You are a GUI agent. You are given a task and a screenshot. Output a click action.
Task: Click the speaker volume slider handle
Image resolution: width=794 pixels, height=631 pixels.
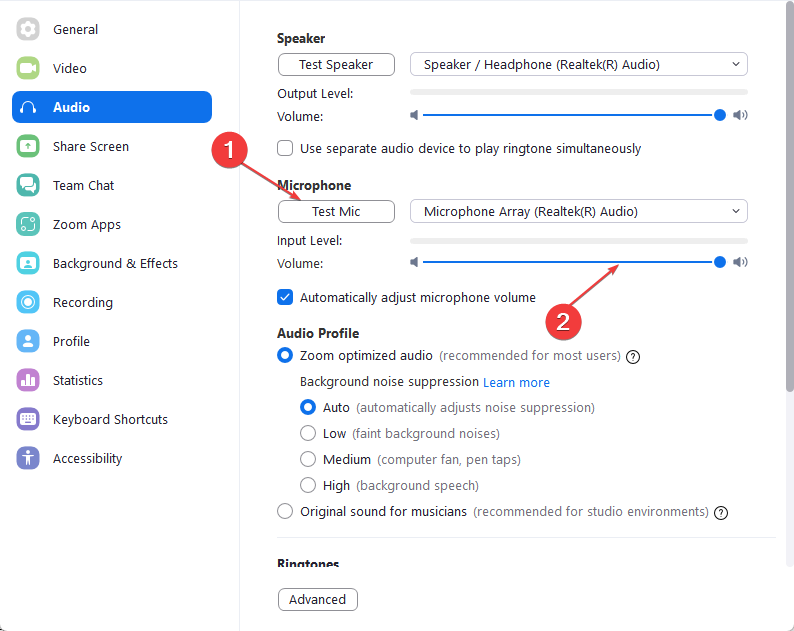pos(720,116)
